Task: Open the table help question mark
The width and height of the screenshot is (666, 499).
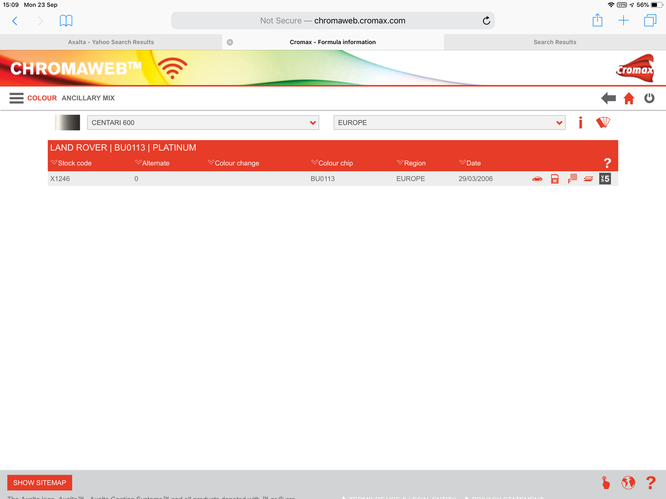Action: (607, 163)
